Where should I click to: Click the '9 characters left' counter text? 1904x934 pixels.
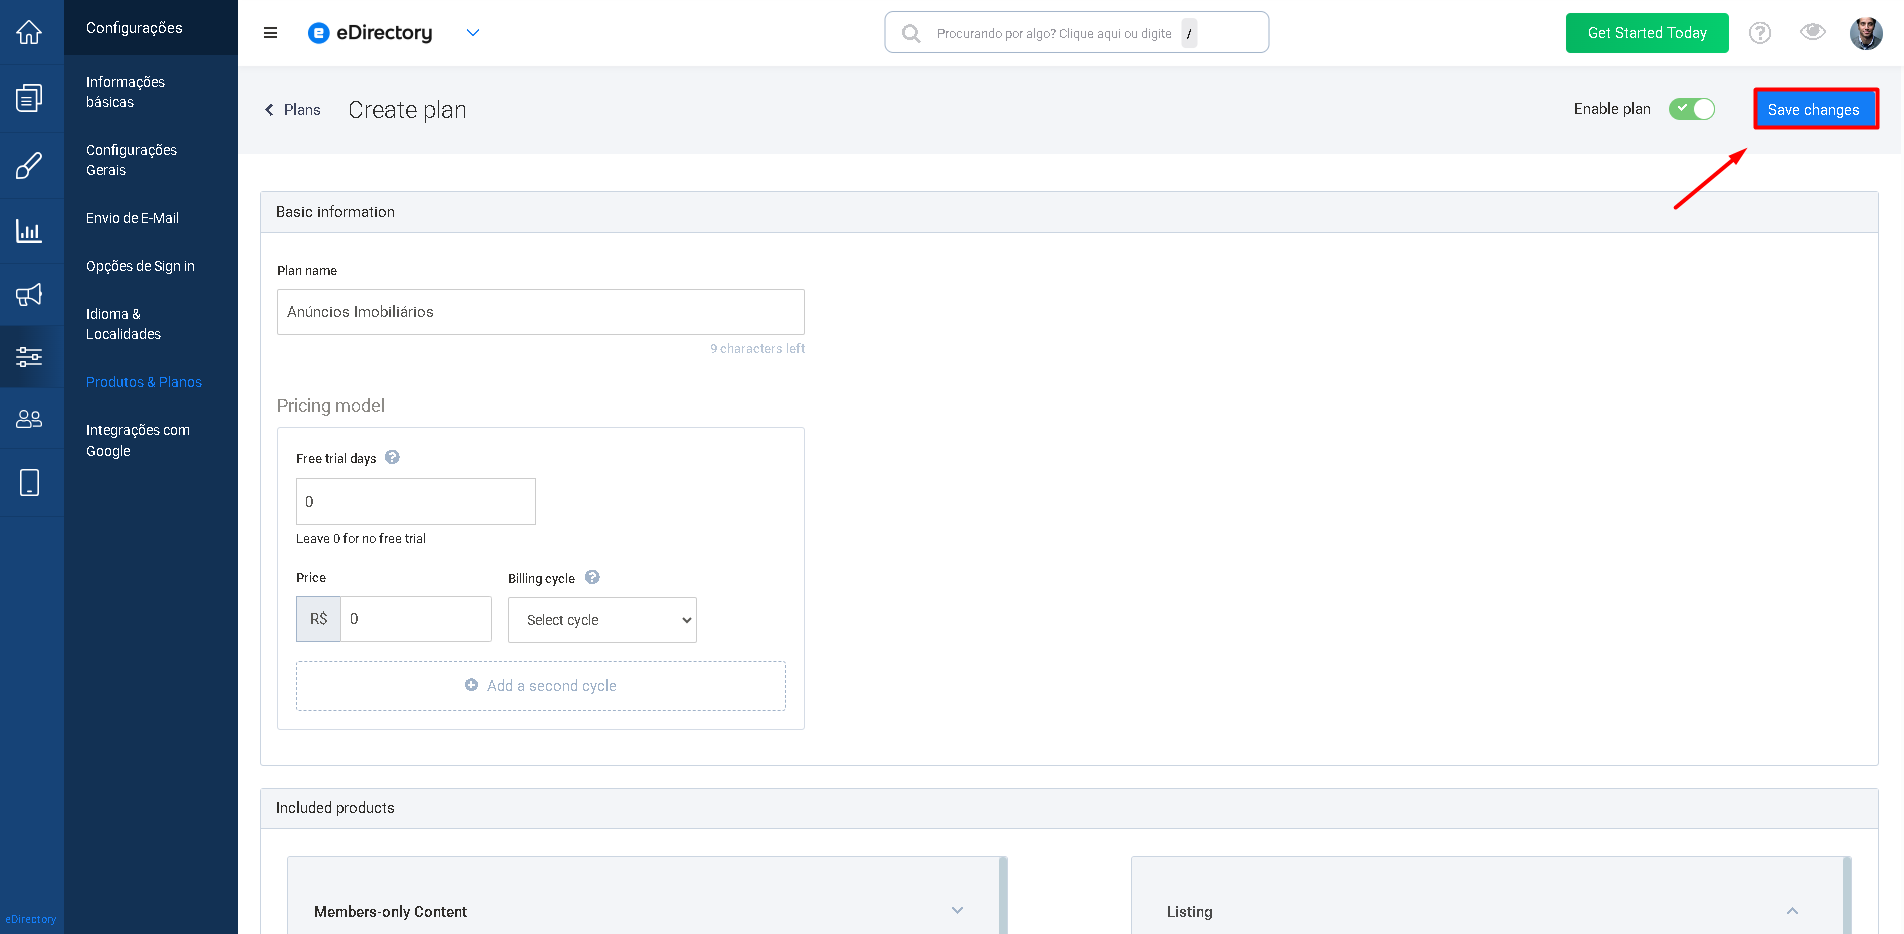click(757, 349)
